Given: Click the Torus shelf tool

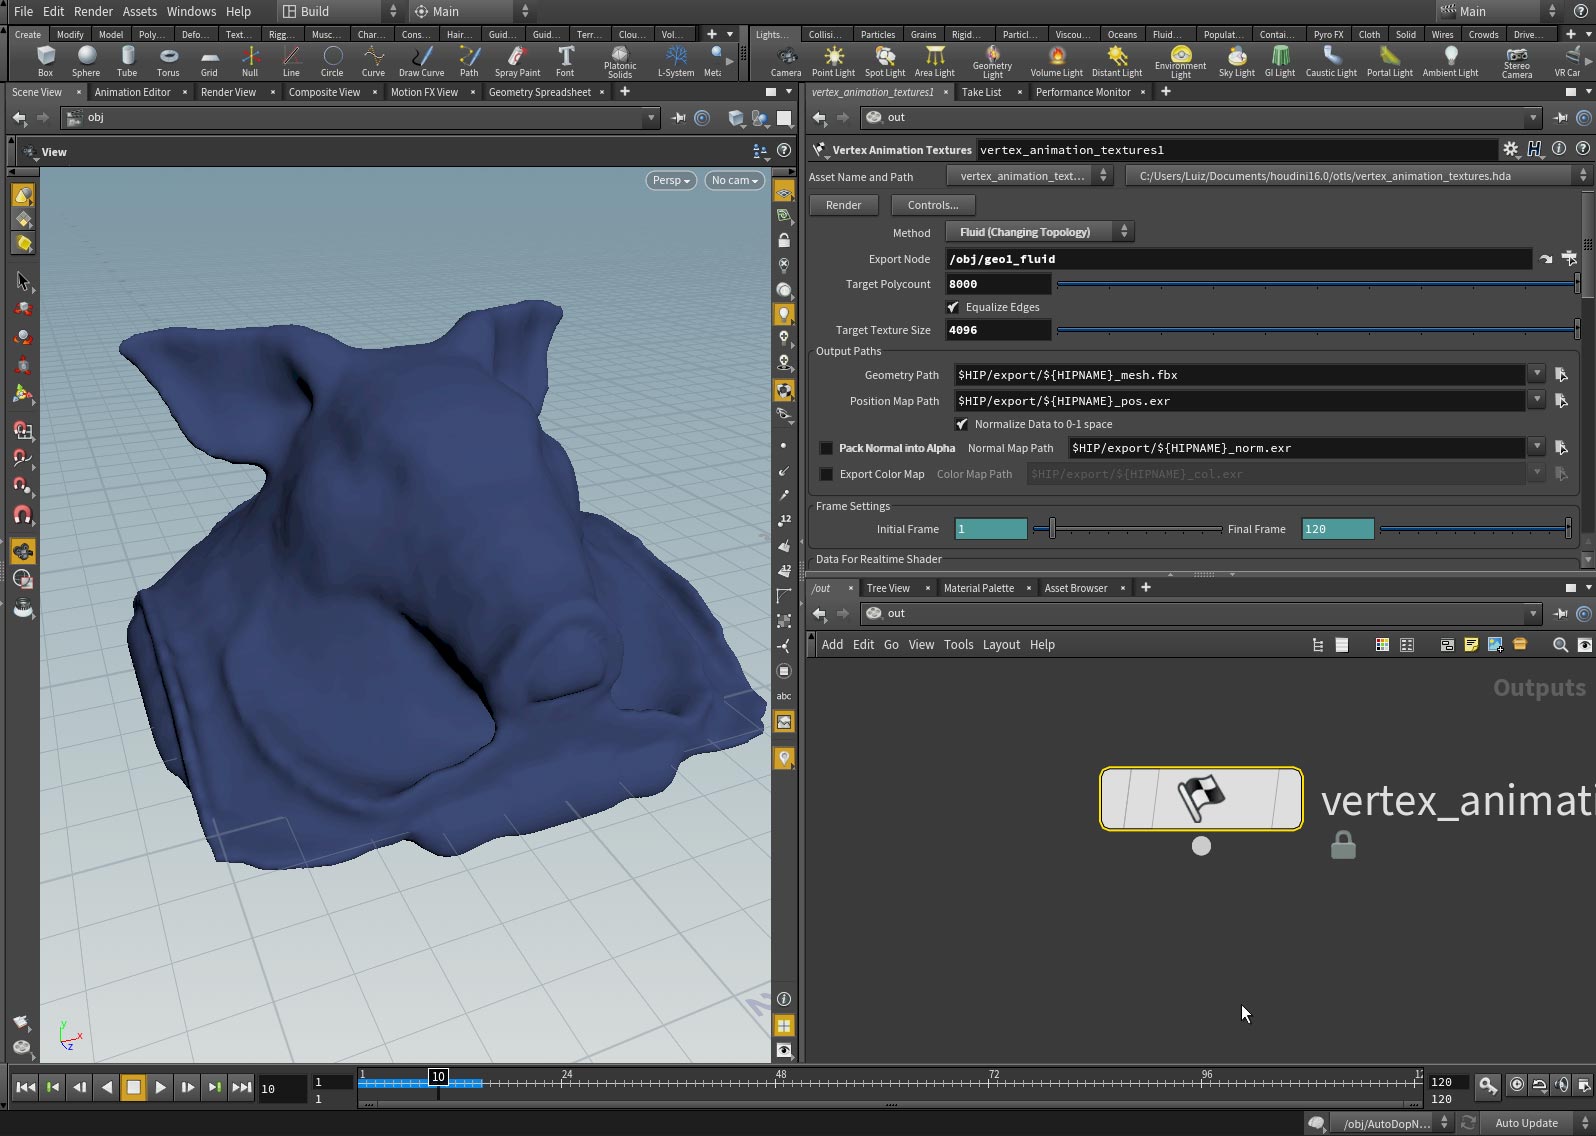Looking at the screenshot, I should pyautogui.click(x=168, y=61).
